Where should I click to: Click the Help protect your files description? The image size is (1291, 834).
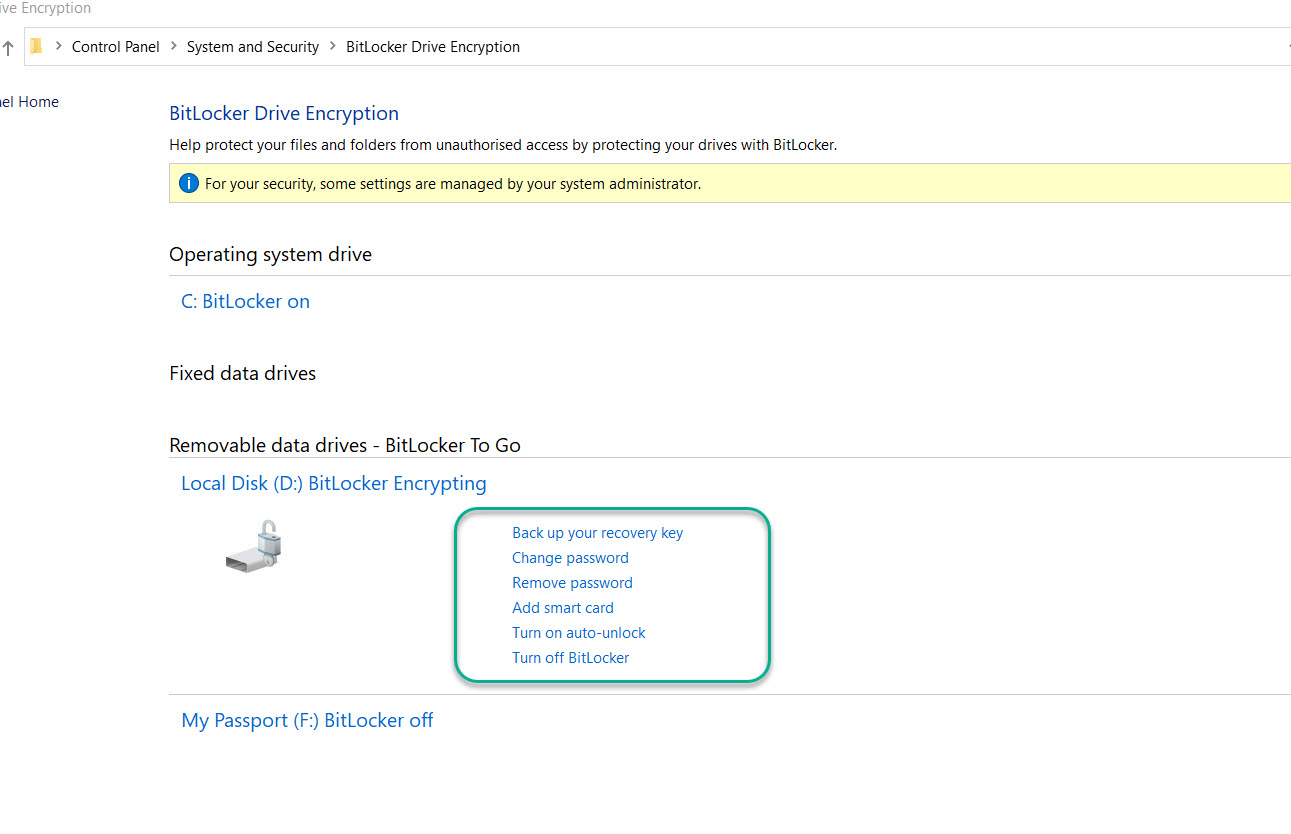click(x=503, y=145)
